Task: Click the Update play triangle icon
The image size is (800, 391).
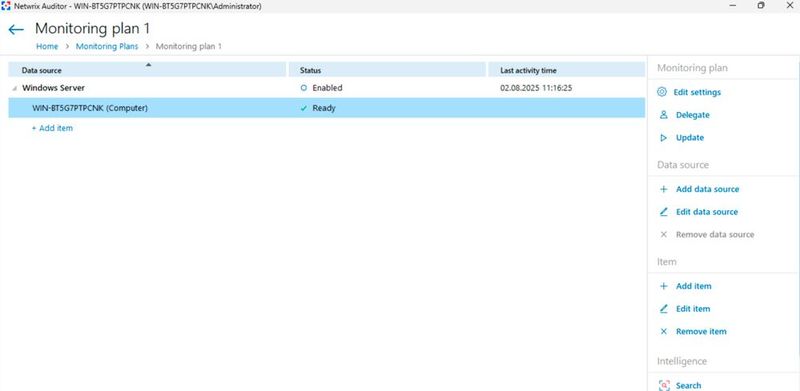Action: [x=663, y=138]
